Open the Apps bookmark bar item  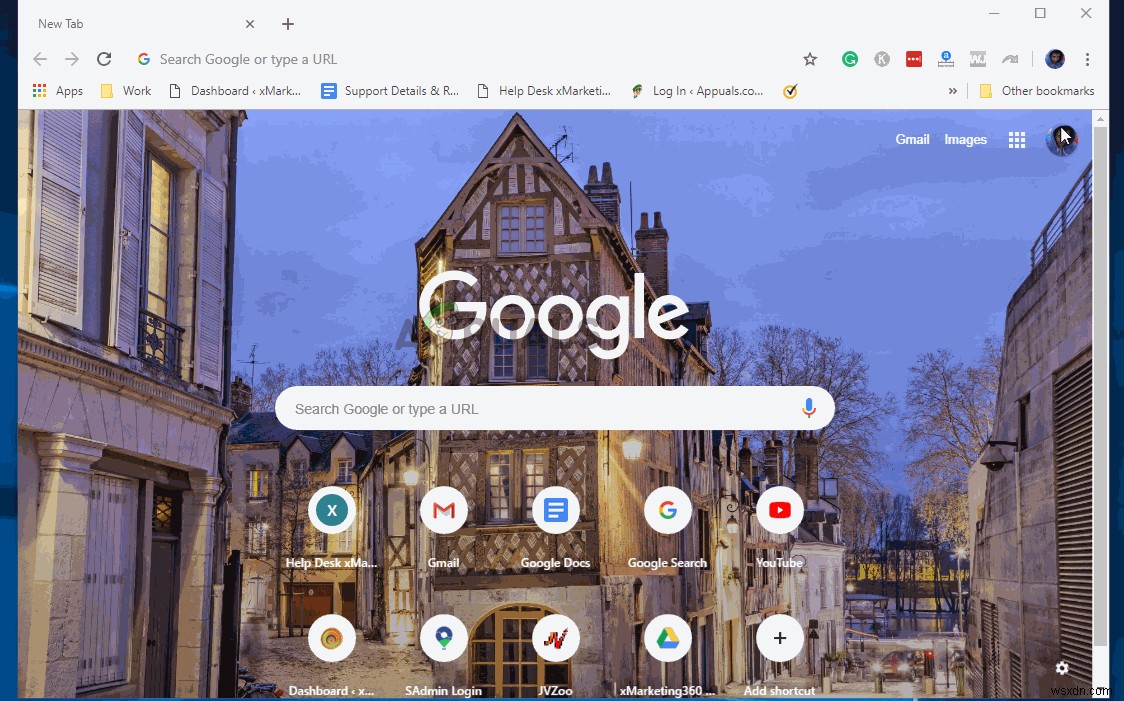pyautogui.click(x=57, y=91)
